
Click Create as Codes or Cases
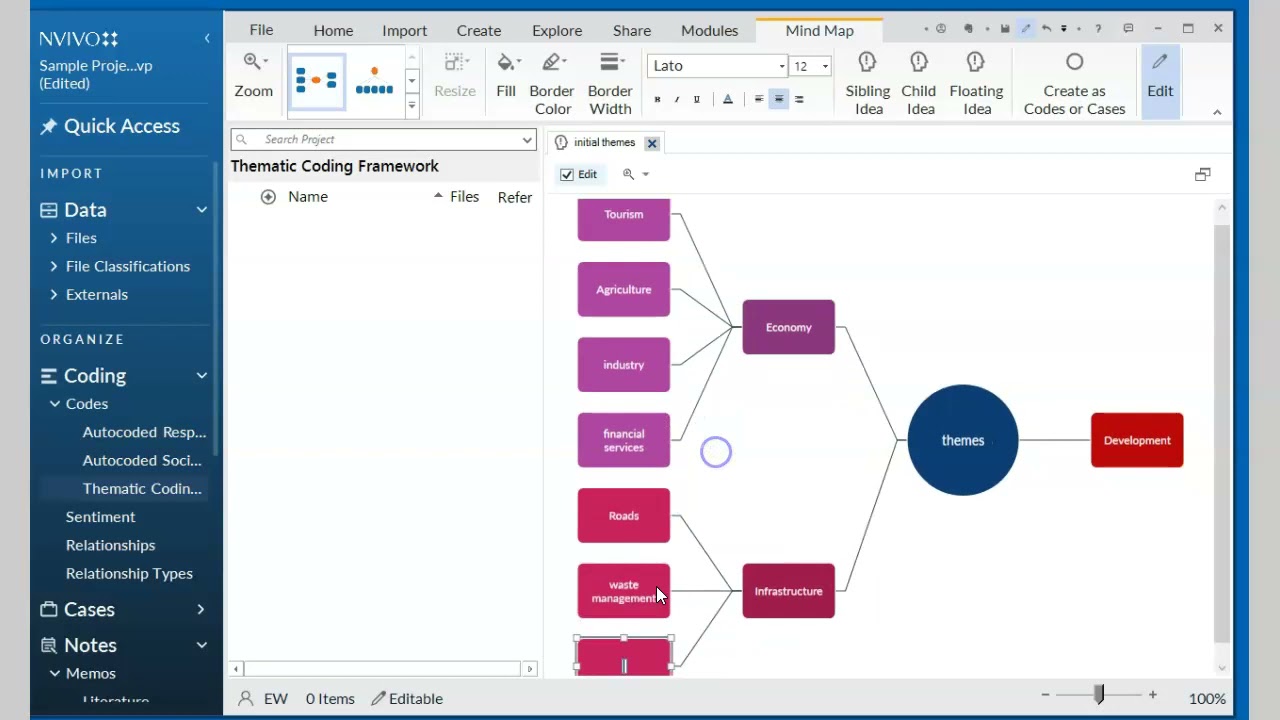[x=1074, y=83]
